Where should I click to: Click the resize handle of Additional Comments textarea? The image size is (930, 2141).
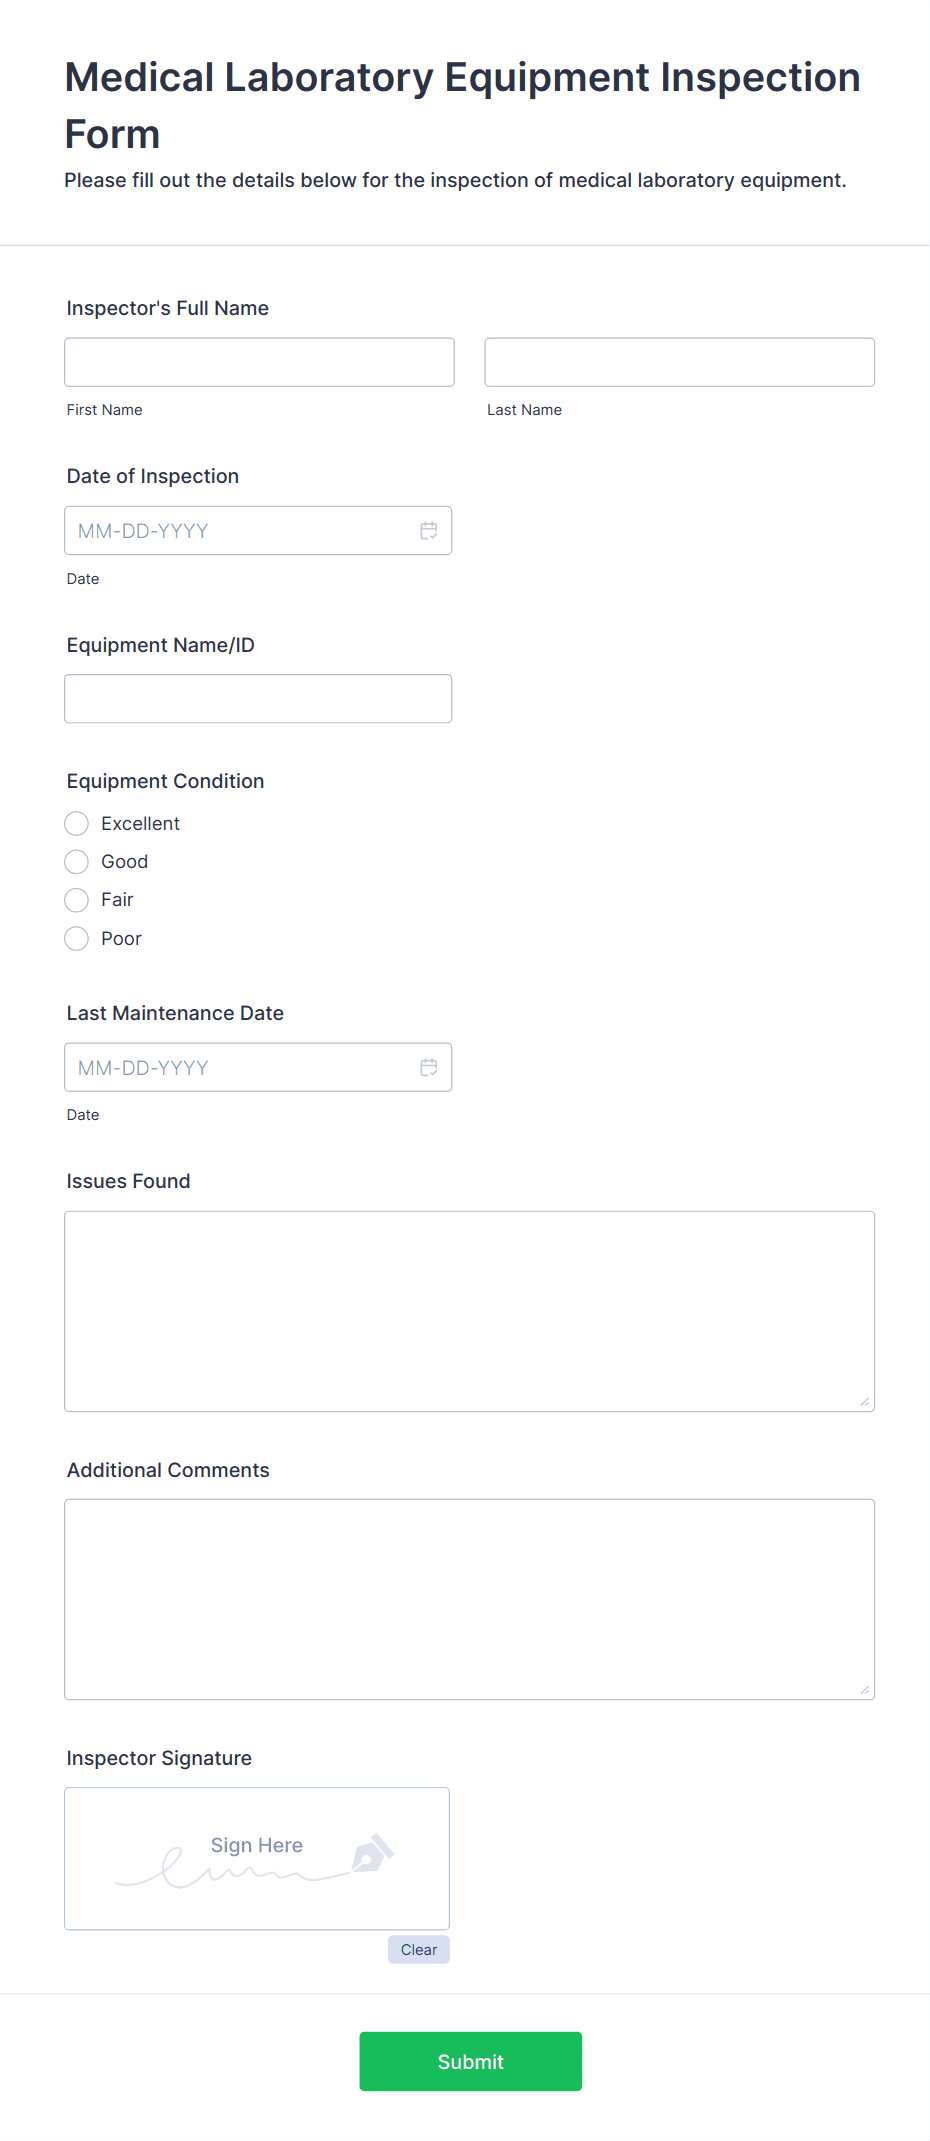(x=864, y=1689)
